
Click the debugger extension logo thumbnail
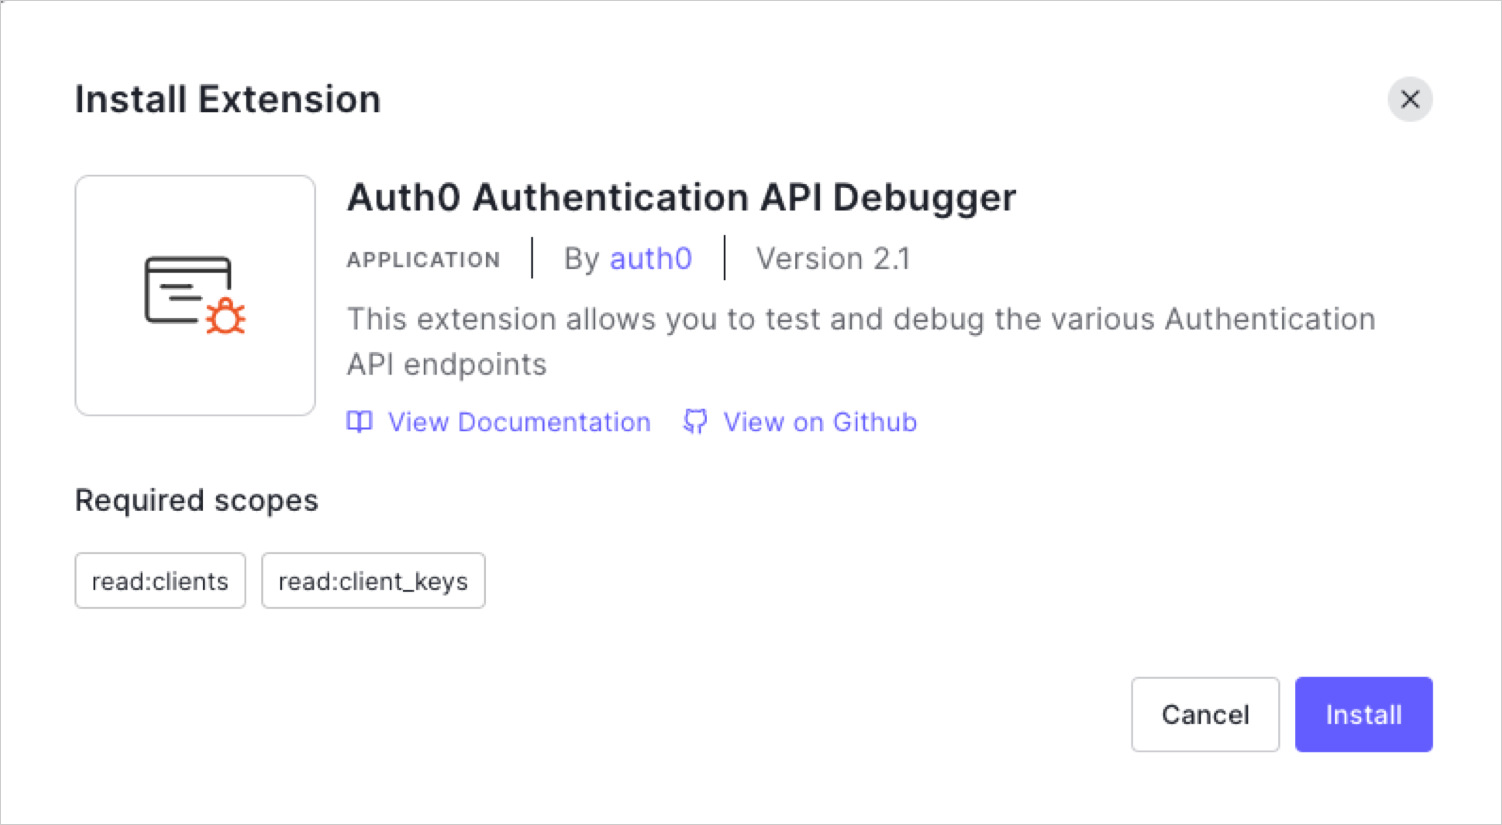(x=195, y=295)
